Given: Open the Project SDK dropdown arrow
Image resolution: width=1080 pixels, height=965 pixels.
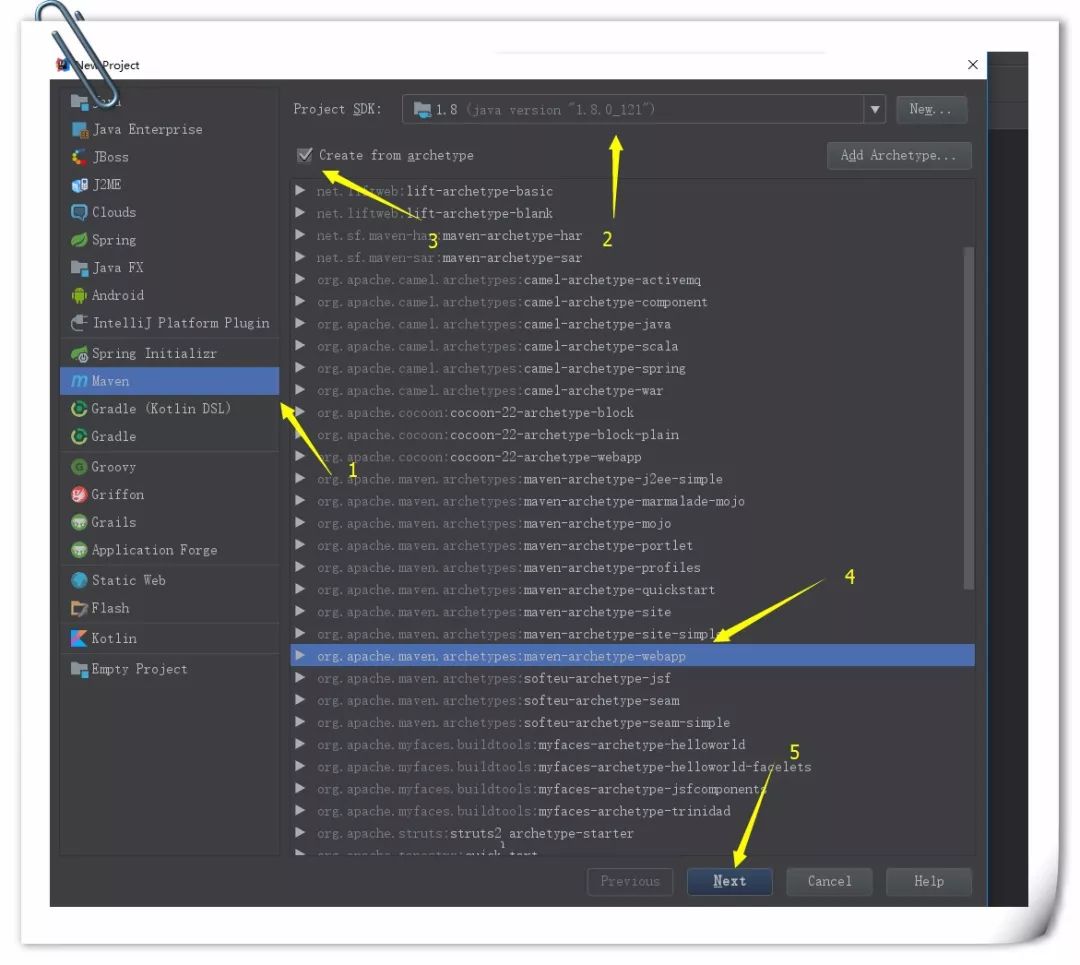Looking at the screenshot, I should [875, 109].
